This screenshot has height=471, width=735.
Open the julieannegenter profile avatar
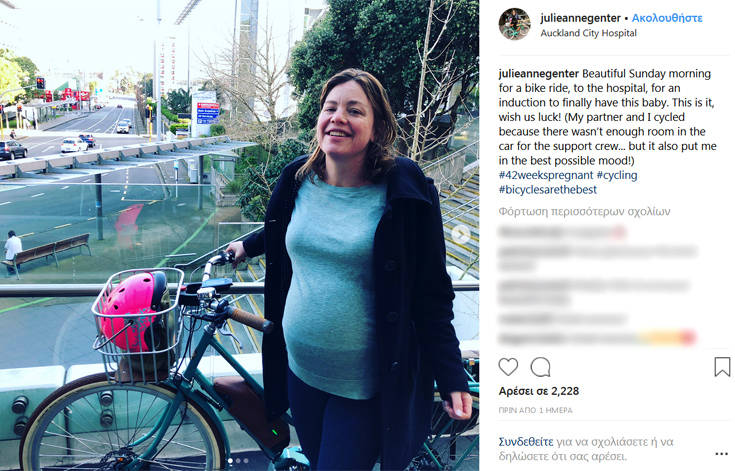pos(514,24)
